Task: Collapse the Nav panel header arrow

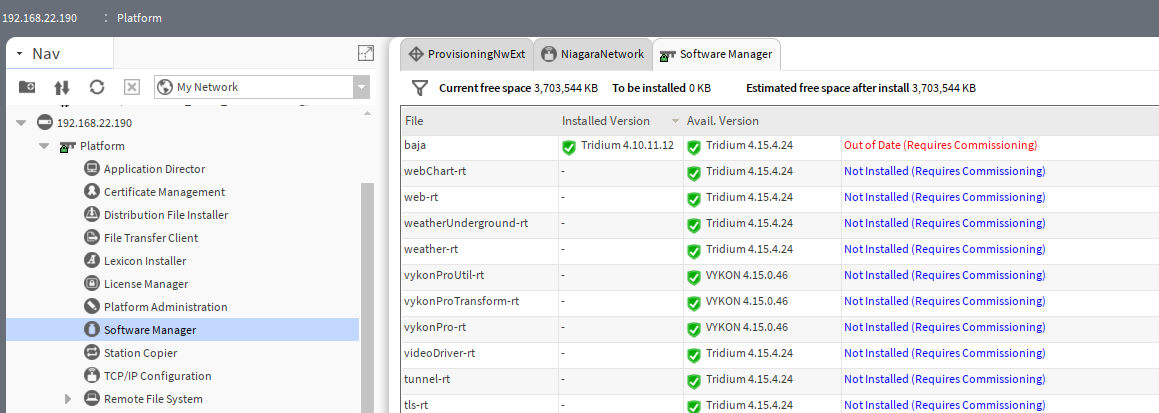Action: pos(20,54)
